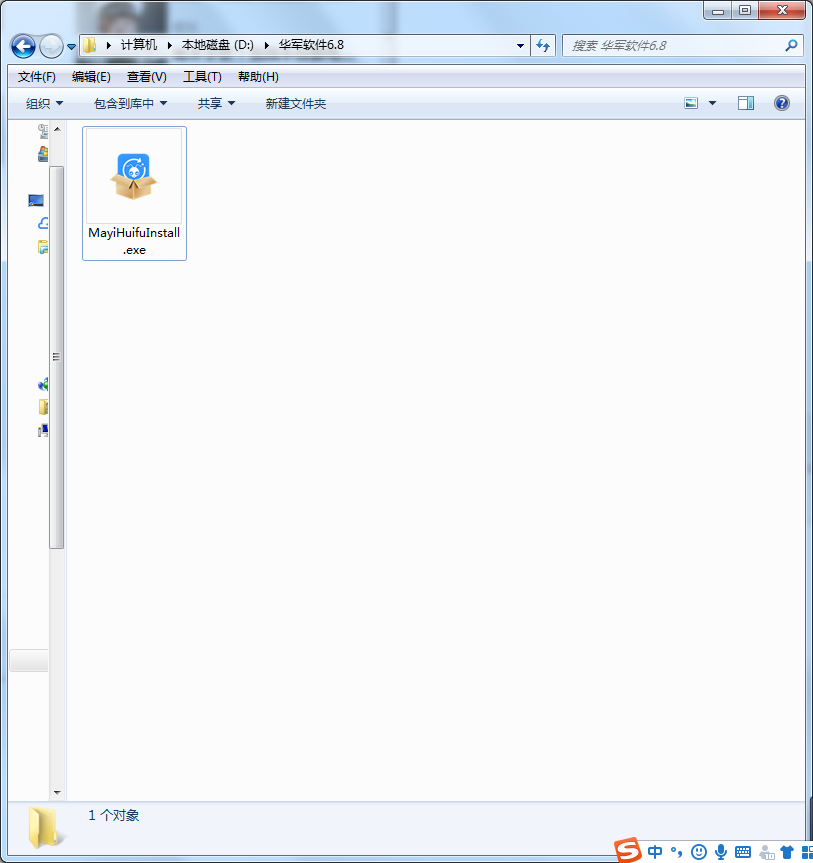This screenshot has height=863, width=813.
Task: Click the Refresh button beside address bar
Action: [543, 46]
